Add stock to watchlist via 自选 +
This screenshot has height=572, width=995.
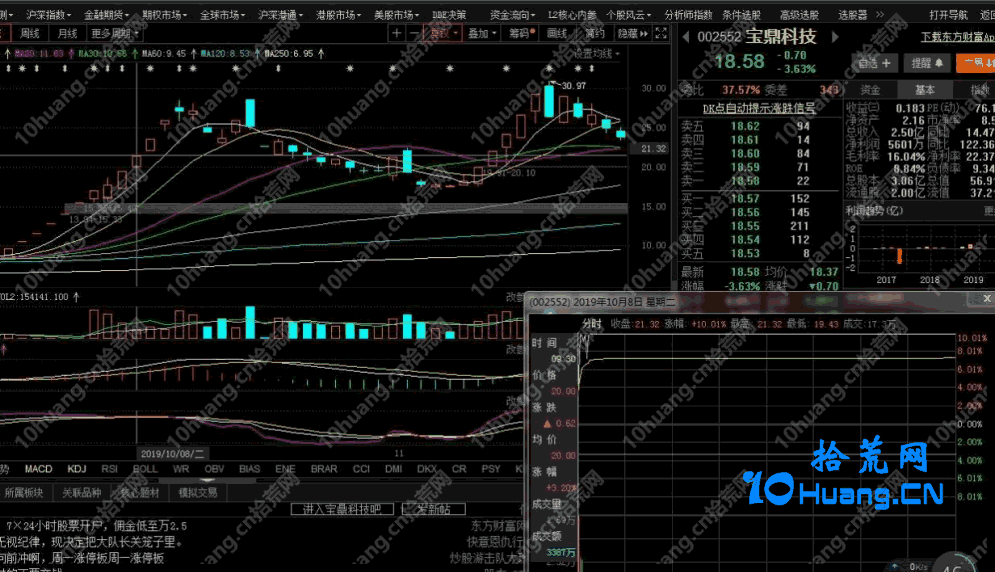(x=874, y=63)
